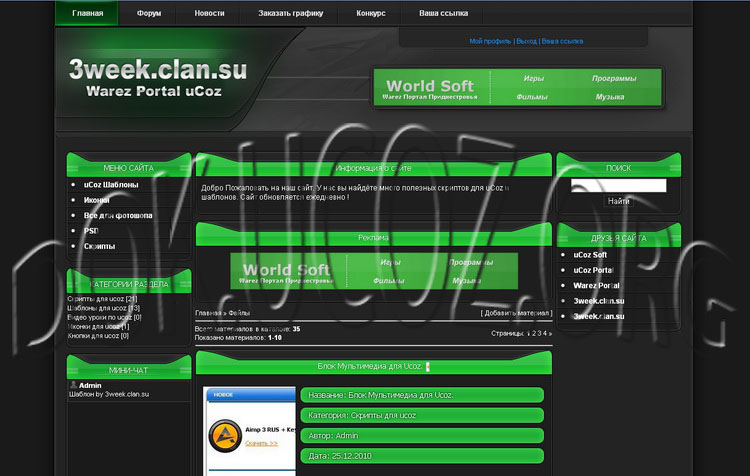The width and height of the screenshot is (750, 476).
Task: Click the Добавить материал link
Action: click(516, 313)
